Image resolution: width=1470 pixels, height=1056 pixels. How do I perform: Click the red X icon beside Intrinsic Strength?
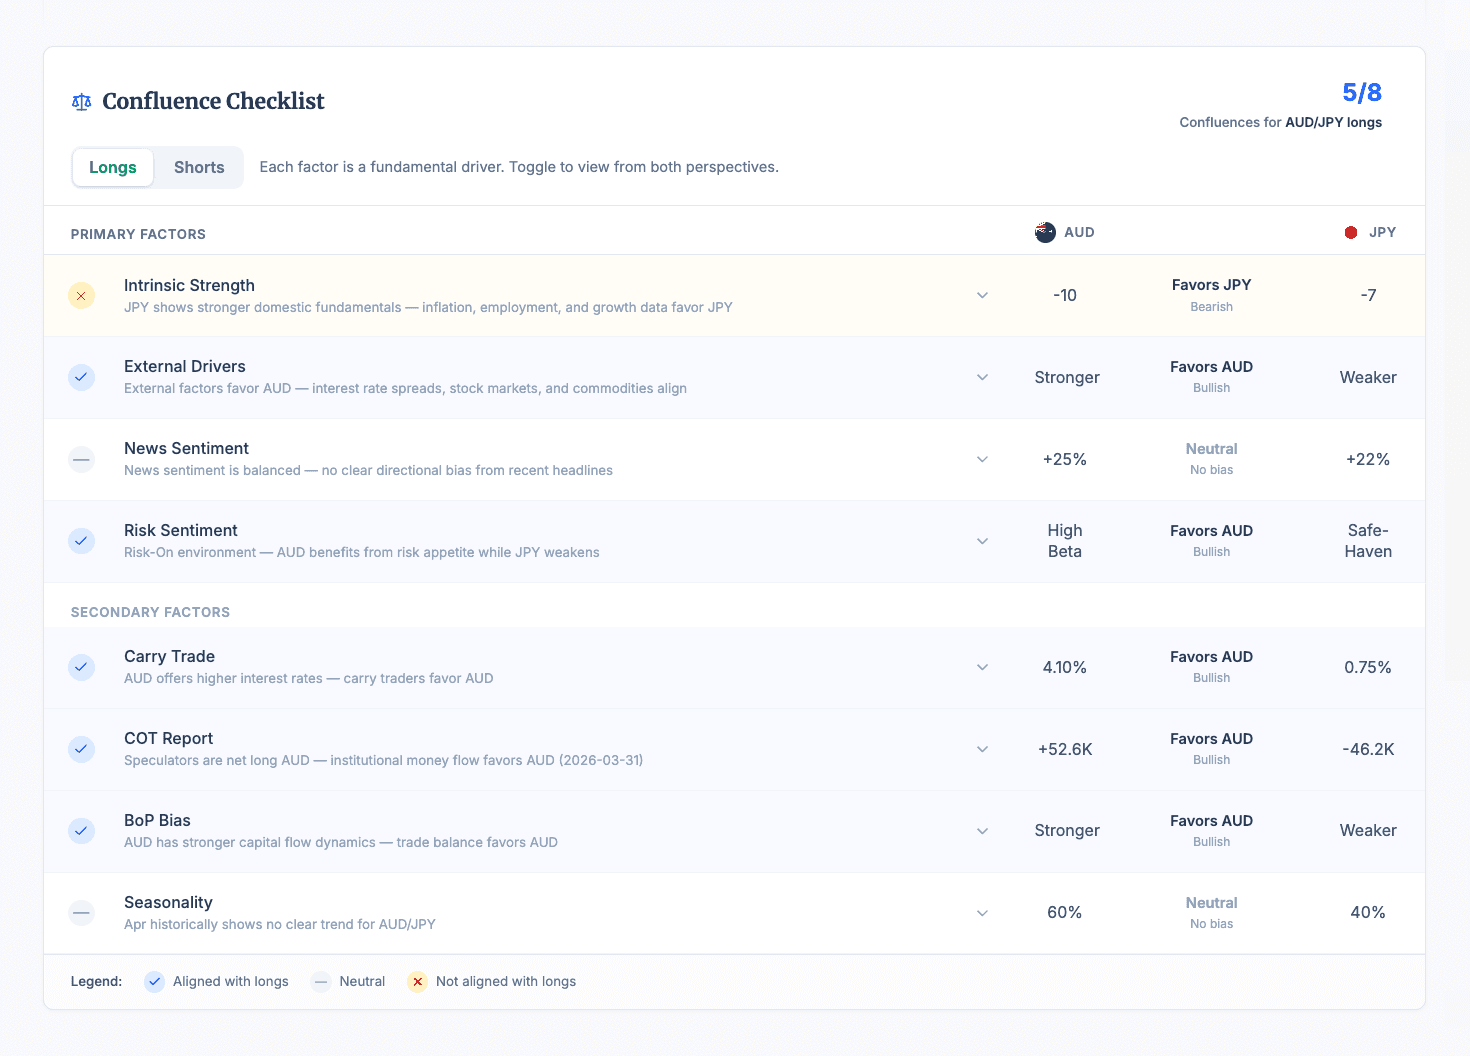point(81,295)
